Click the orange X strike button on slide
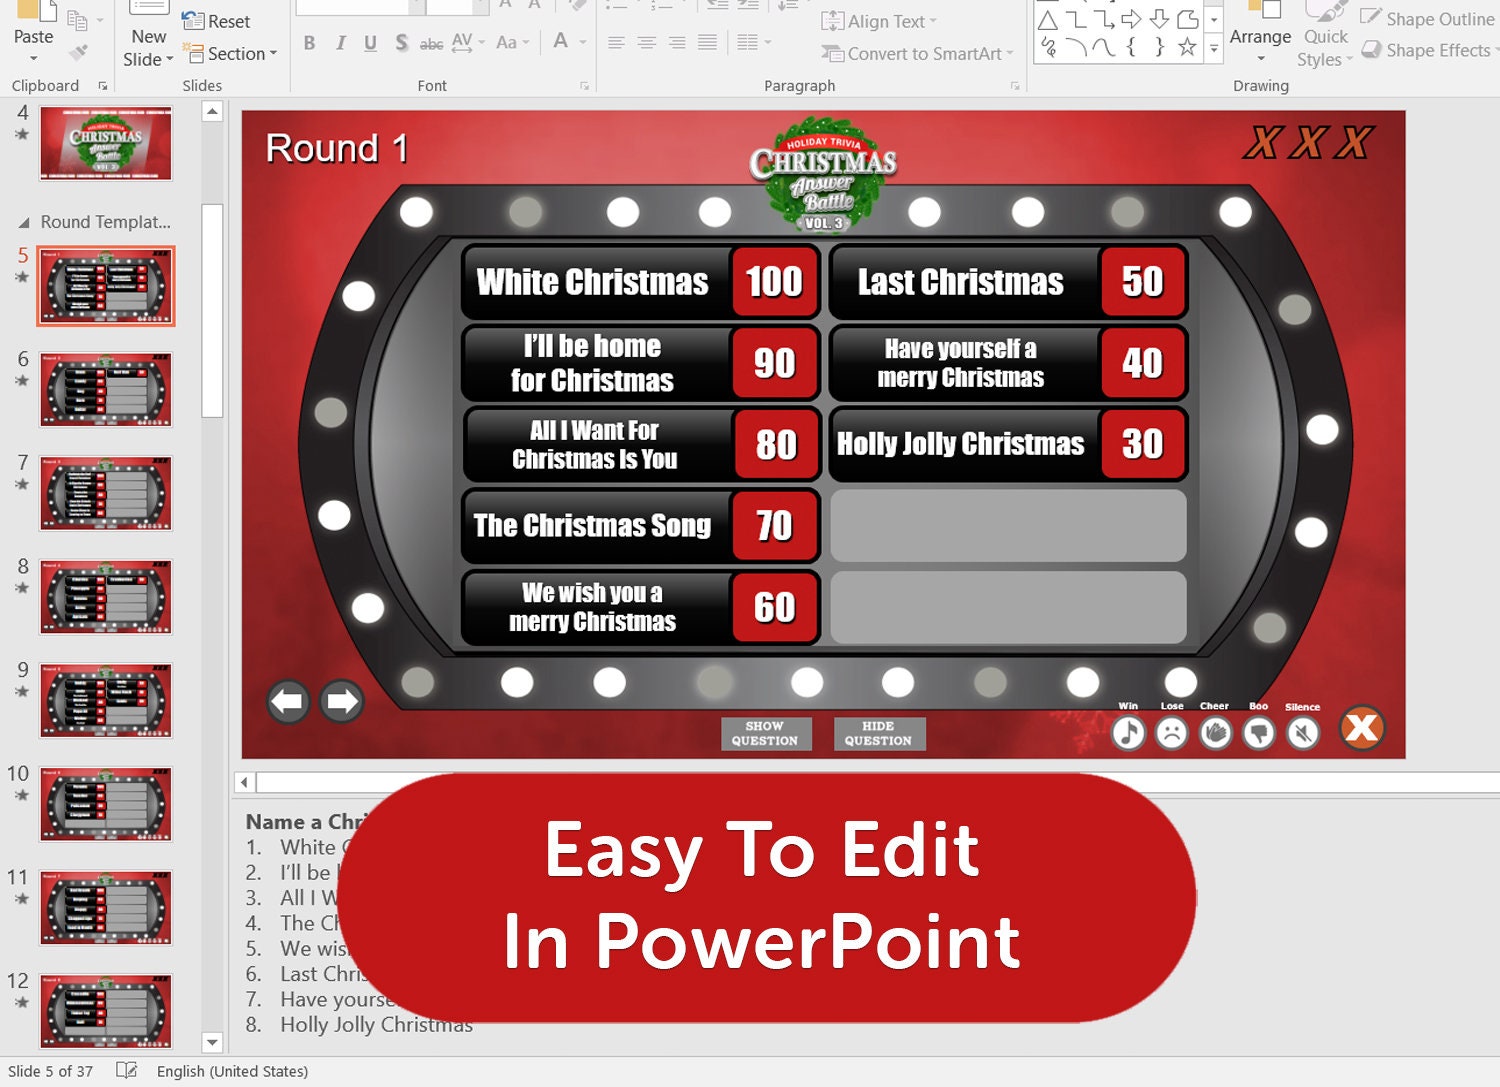The width and height of the screenshot is (1500, 1087). 1362,731
